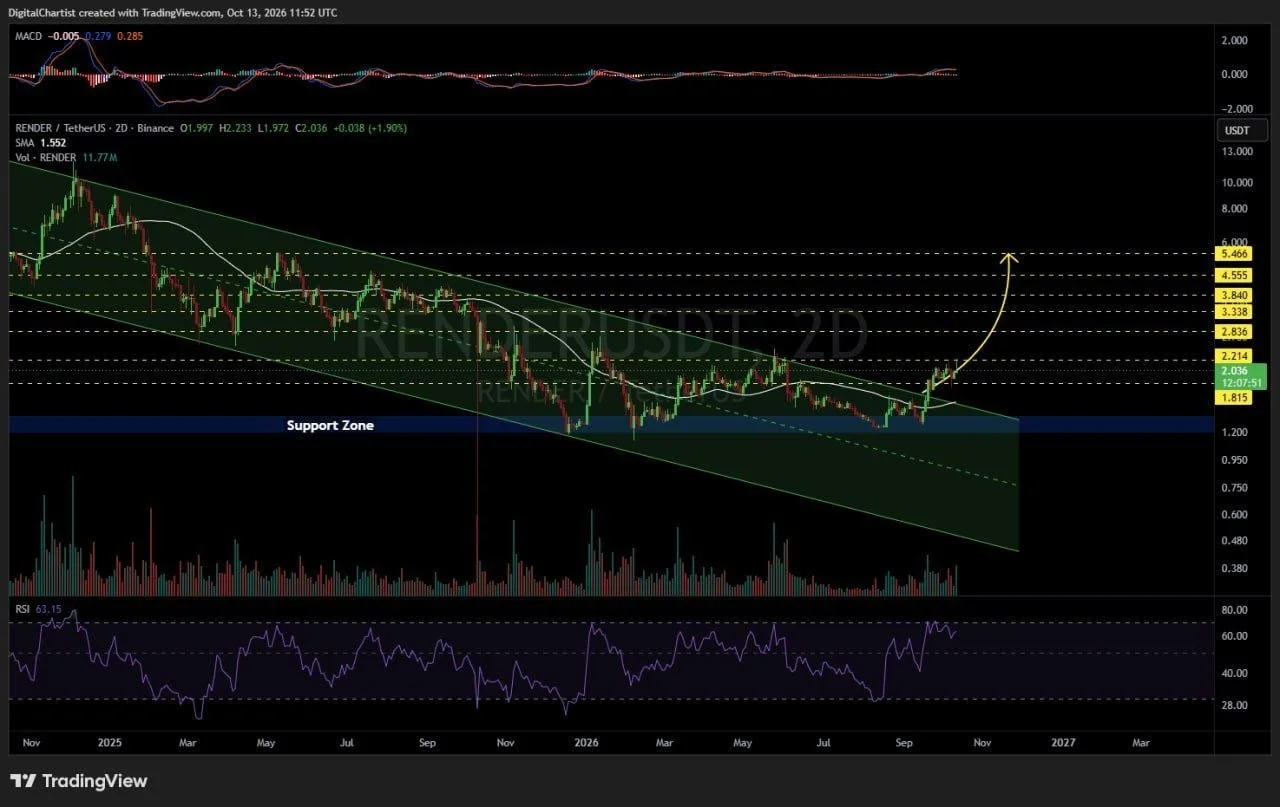This screenshot has width=1280, height=807.
Task: Click the 2025 label on time axis
Action: click(110, 743)
